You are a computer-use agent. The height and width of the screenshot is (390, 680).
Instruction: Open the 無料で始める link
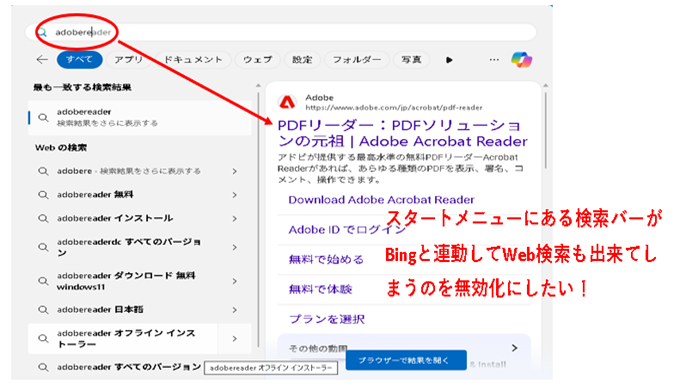pos(326,259)
